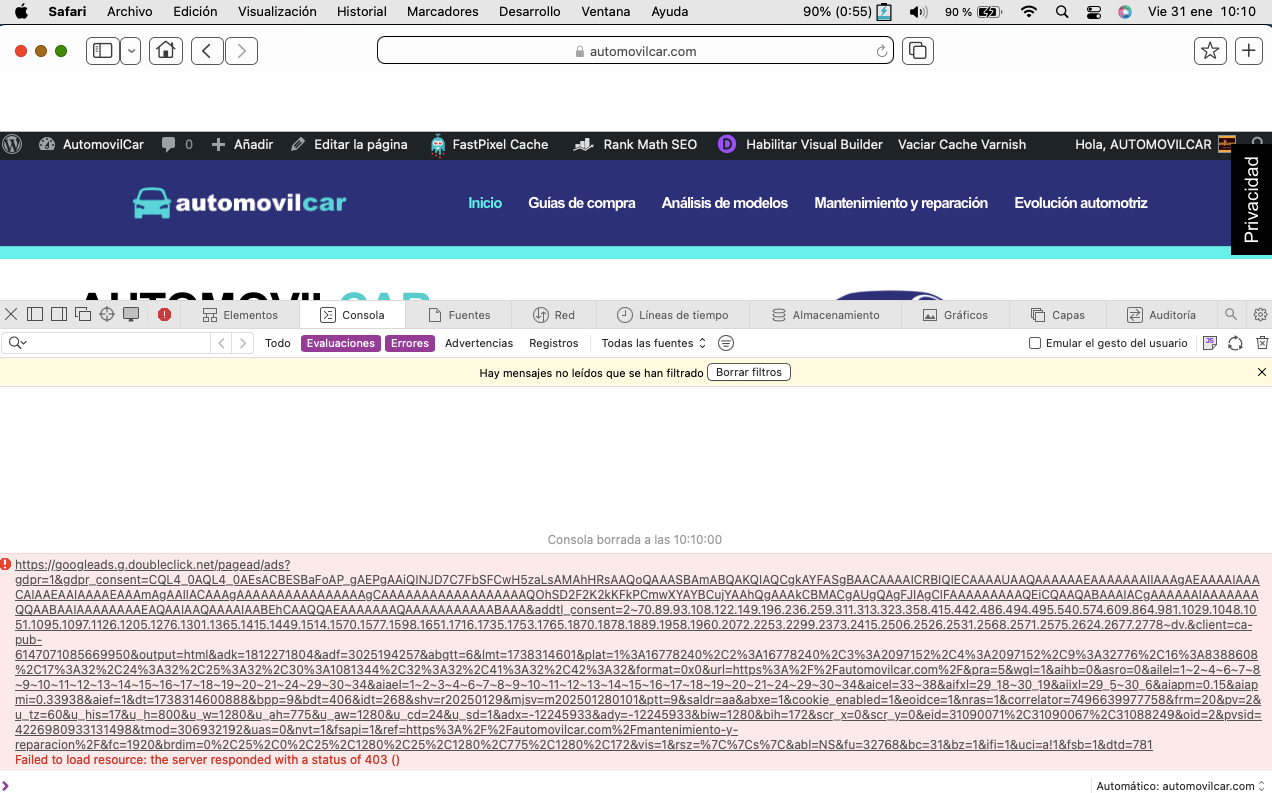Open the Almacenamiento tab

tap(825, 314)
